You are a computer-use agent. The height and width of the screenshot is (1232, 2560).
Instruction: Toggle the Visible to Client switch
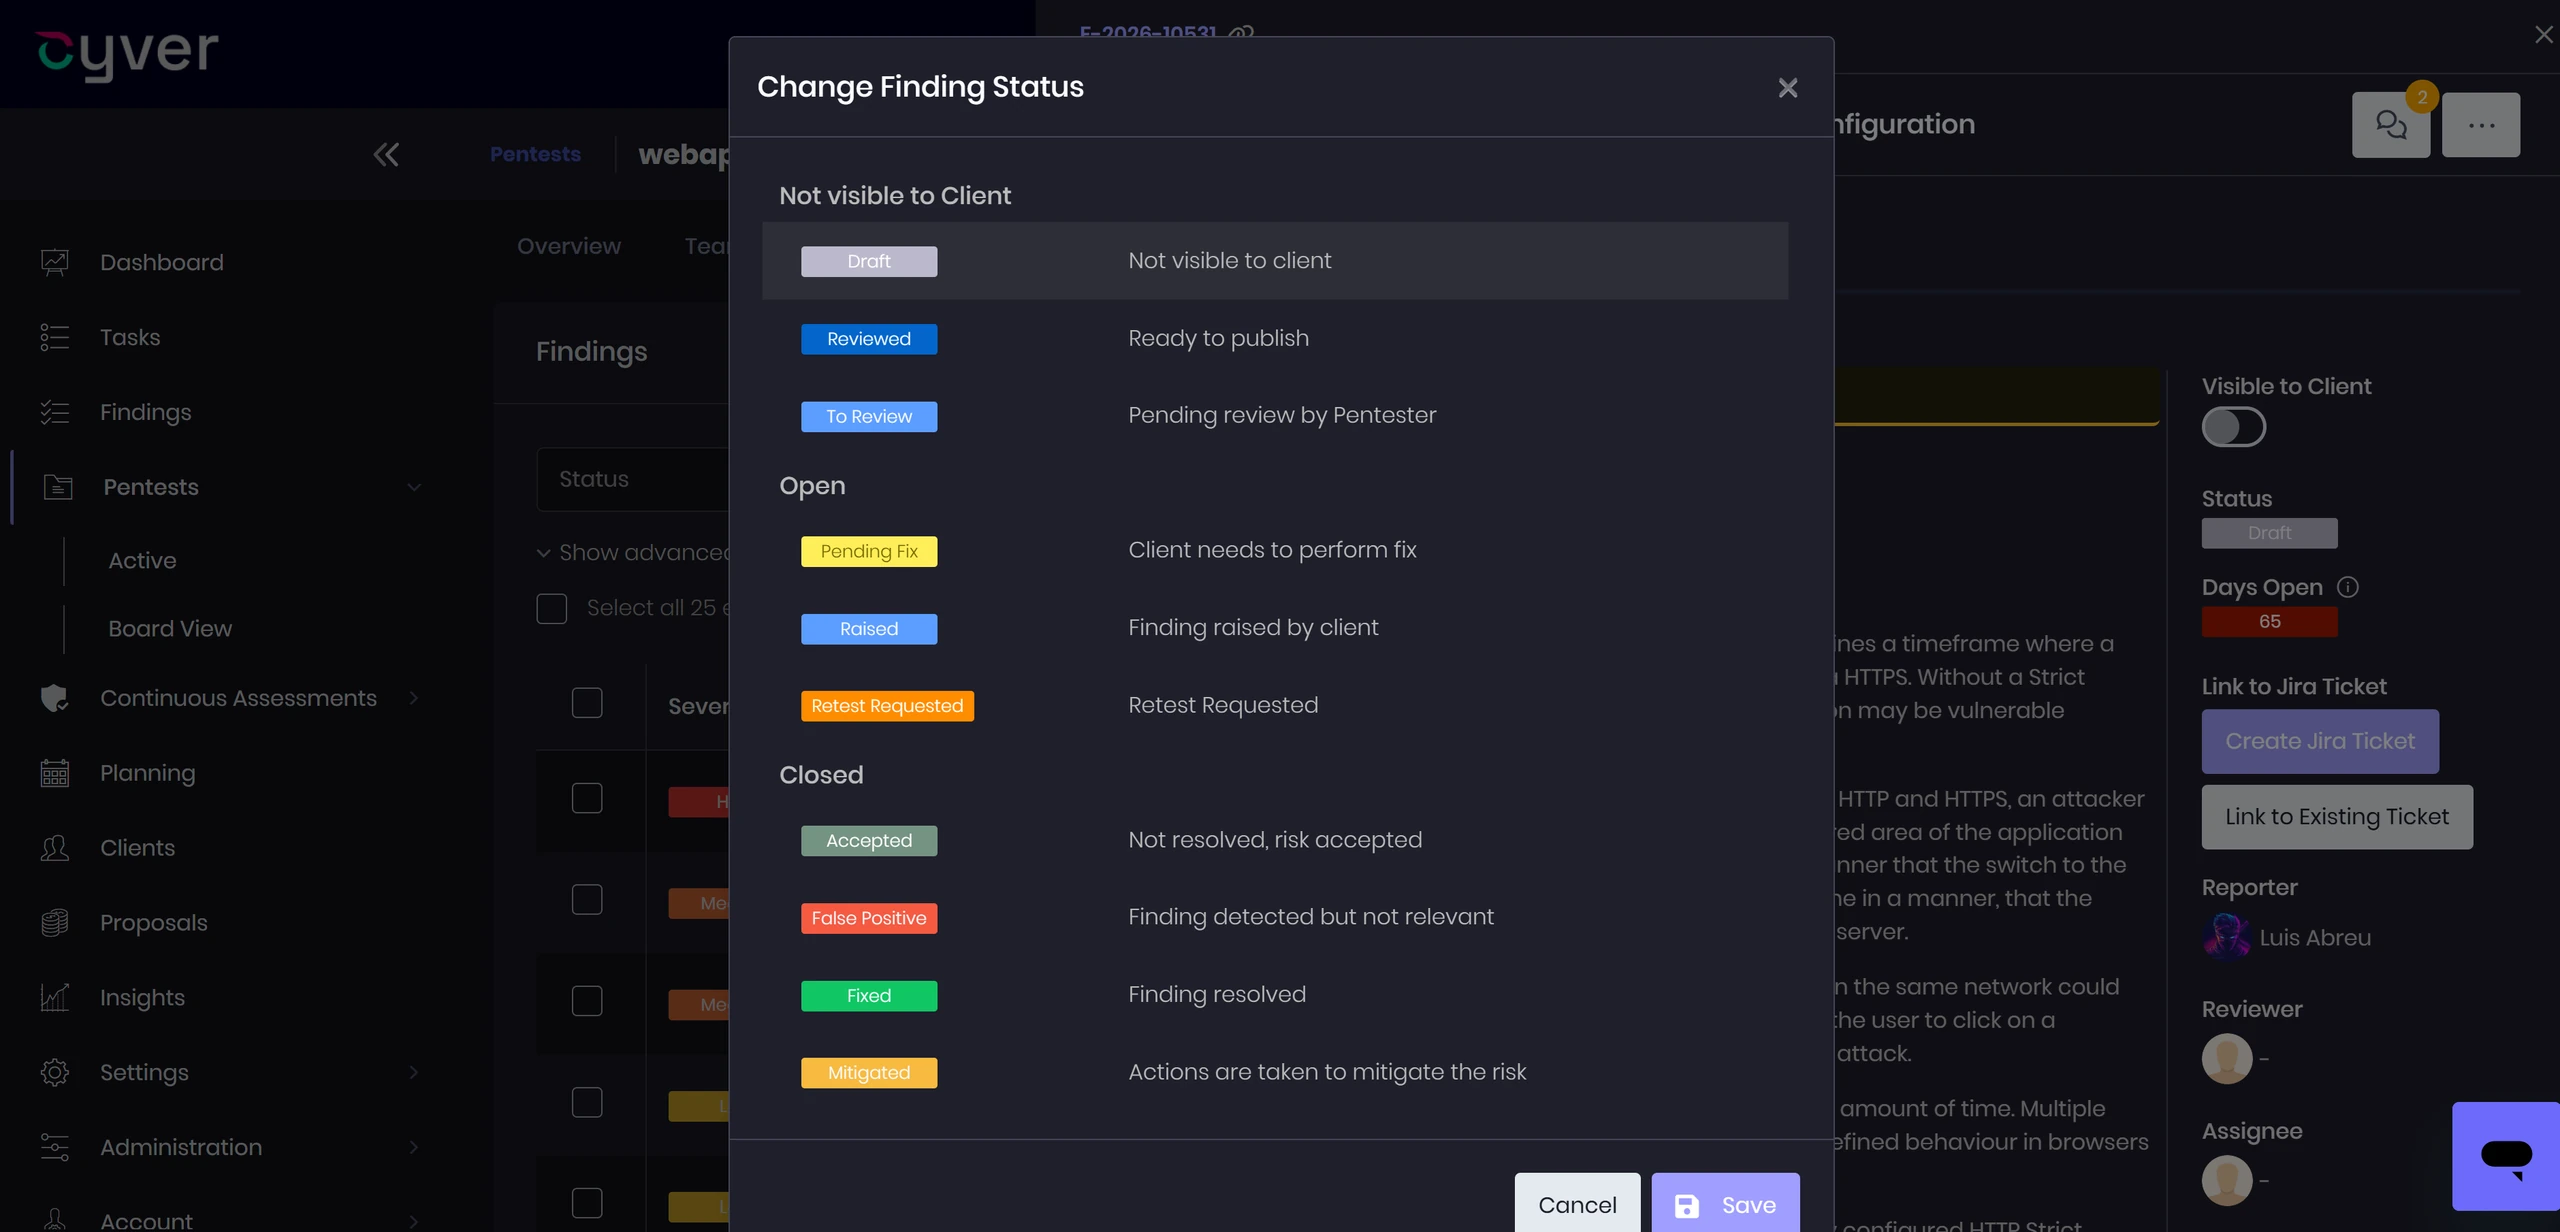click(x=2234, y=427)
